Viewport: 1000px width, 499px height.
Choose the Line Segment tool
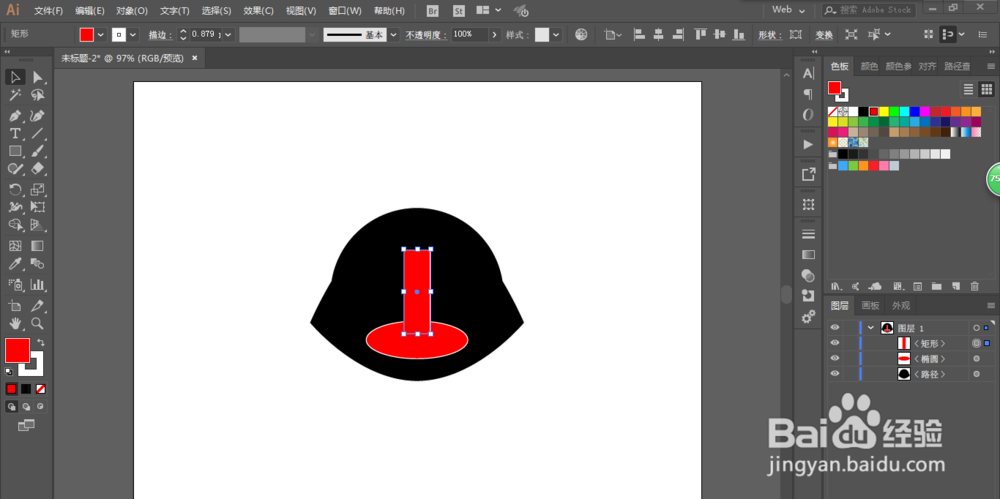[x=38, y=133]
